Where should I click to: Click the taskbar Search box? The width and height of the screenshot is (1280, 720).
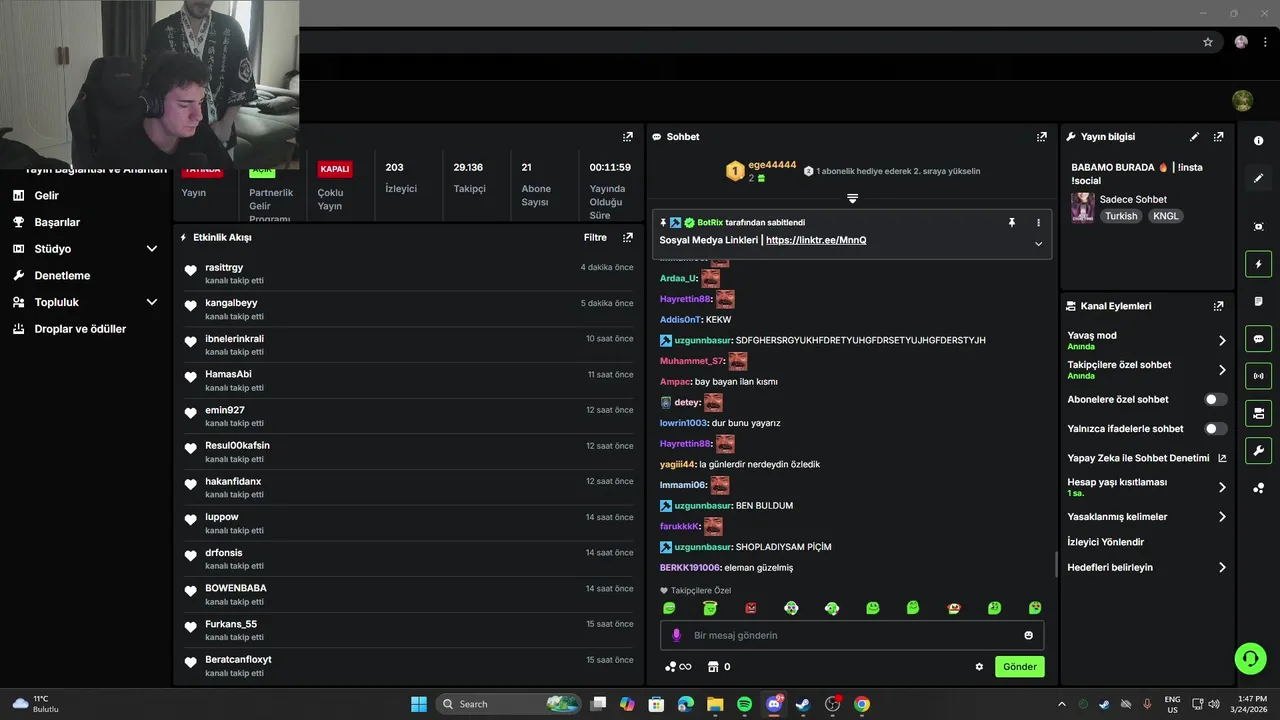tap(509, 704)
